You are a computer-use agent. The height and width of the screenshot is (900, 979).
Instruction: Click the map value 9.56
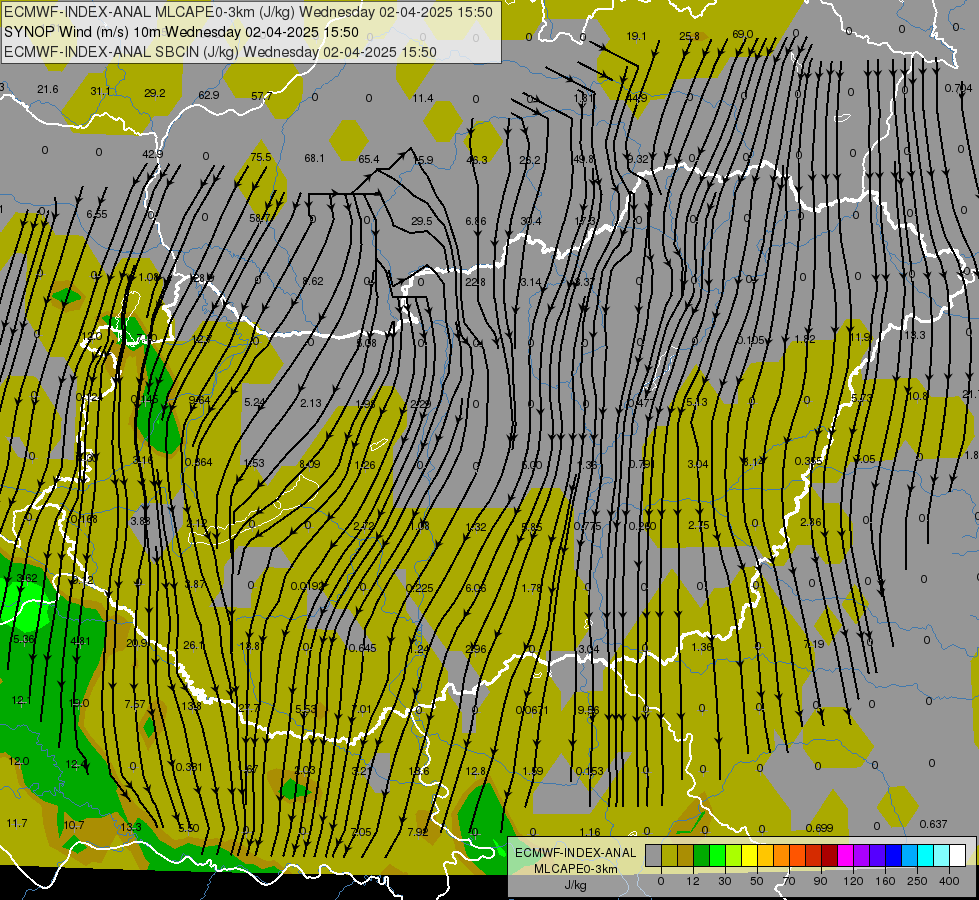click(588, 710)
